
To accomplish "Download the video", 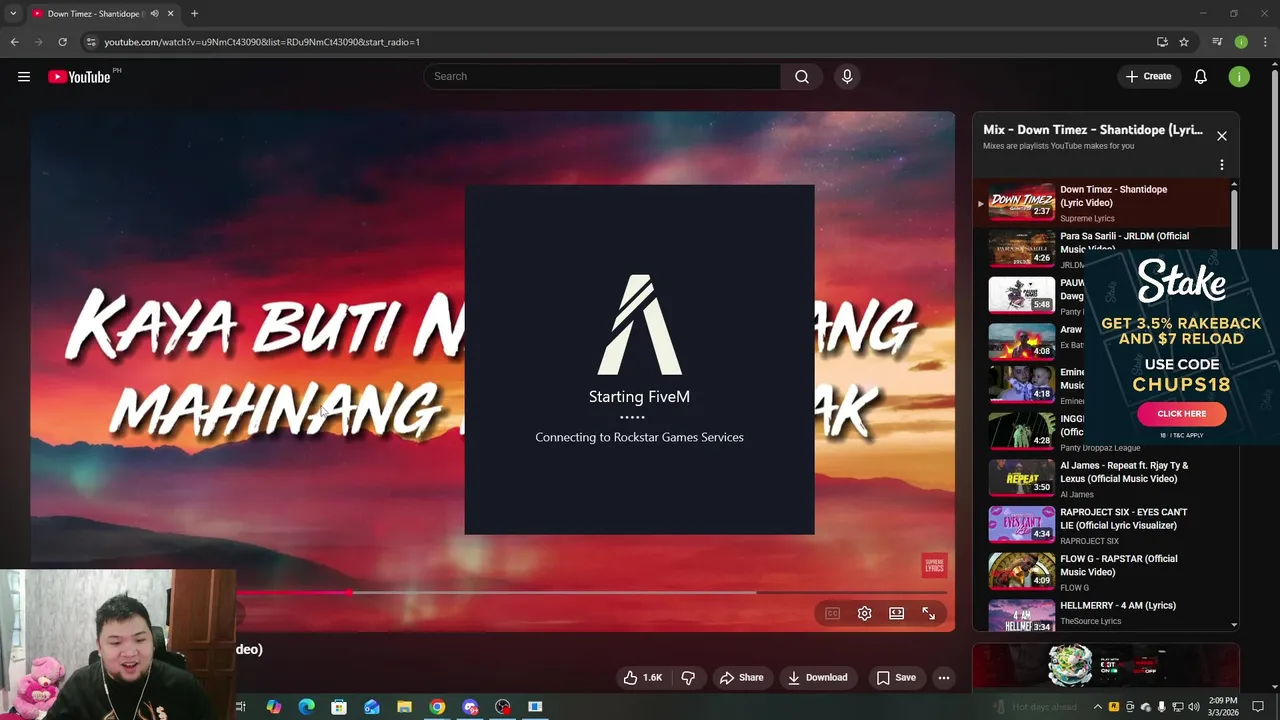I will click(817, 678).
